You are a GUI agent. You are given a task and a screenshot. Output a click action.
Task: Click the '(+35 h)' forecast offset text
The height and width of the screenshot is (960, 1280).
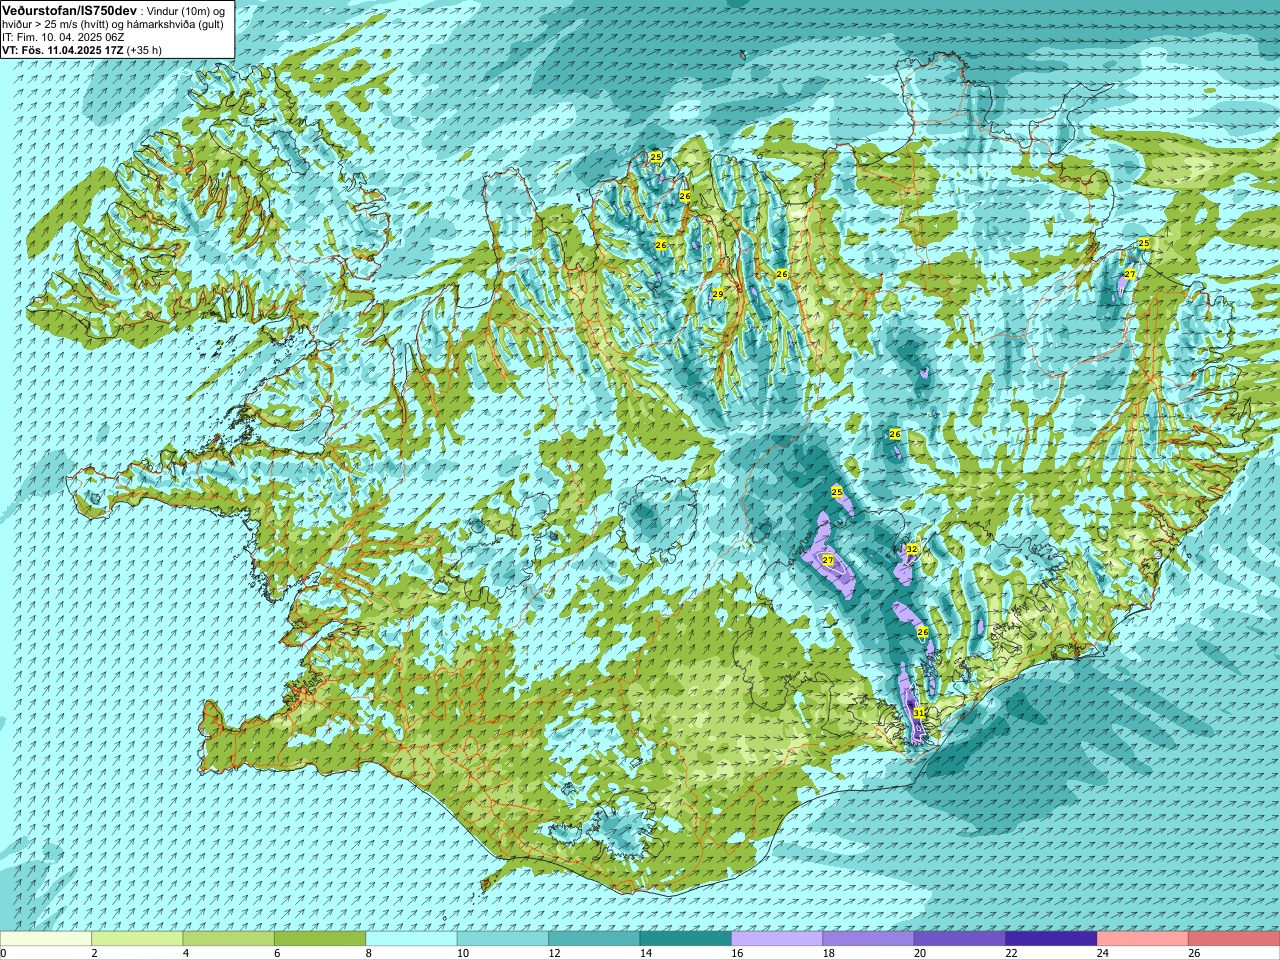point(144,50)
